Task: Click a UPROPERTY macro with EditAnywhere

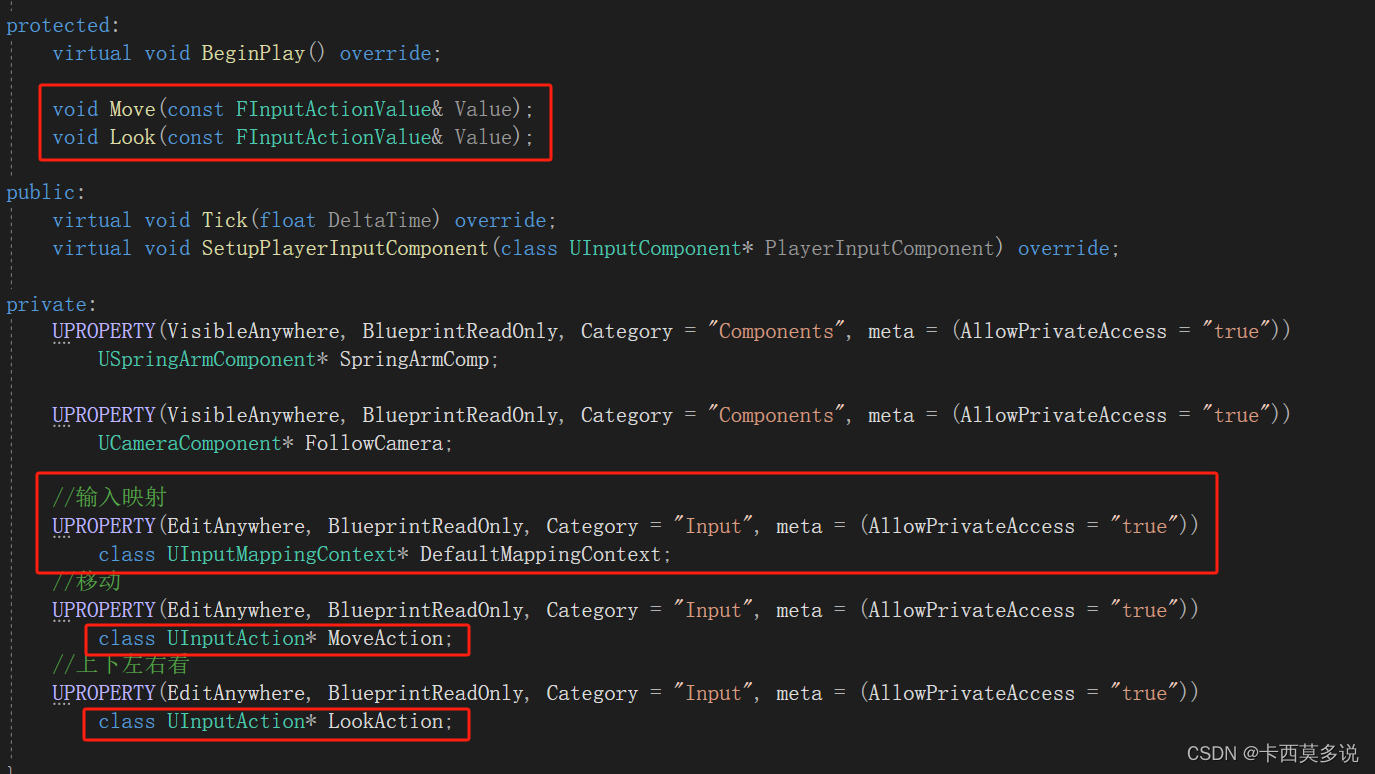Action: tap(104, 525)
